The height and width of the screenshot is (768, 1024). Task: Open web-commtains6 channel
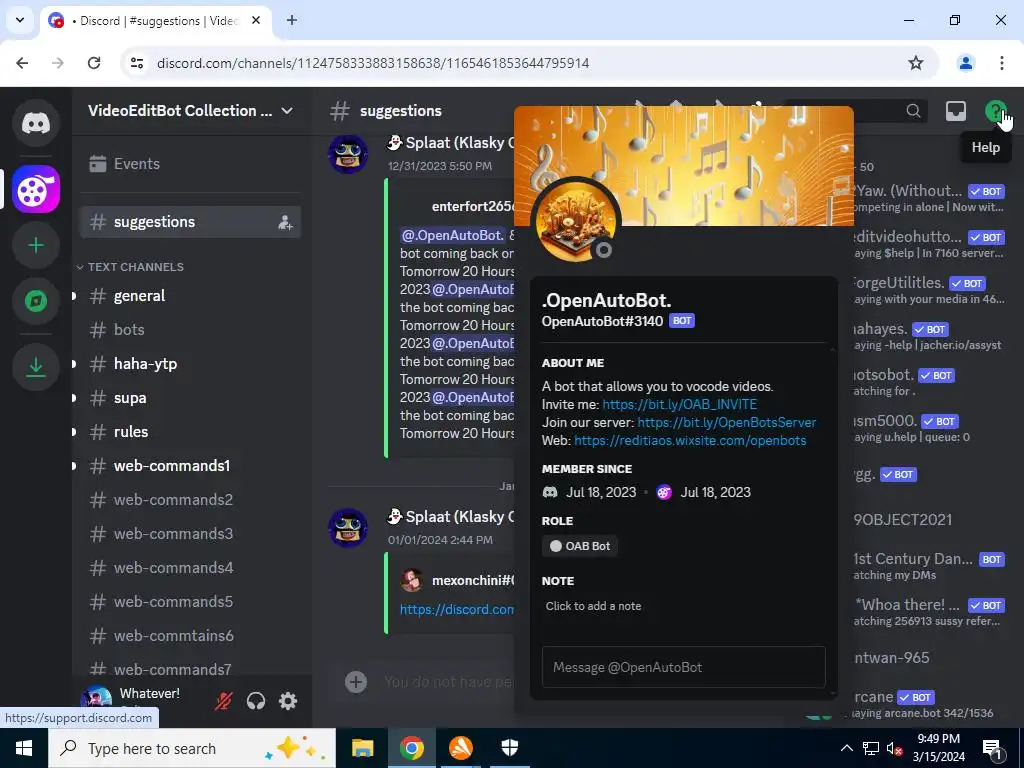click(190, 635)
